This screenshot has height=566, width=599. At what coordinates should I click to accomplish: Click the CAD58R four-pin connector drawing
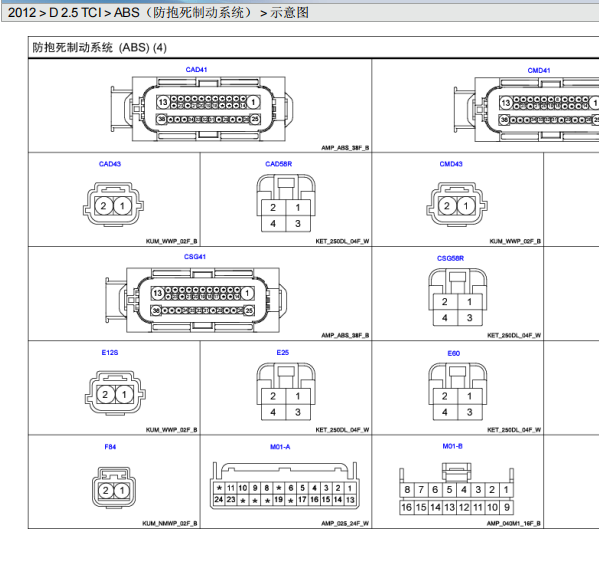coord(286,203)
